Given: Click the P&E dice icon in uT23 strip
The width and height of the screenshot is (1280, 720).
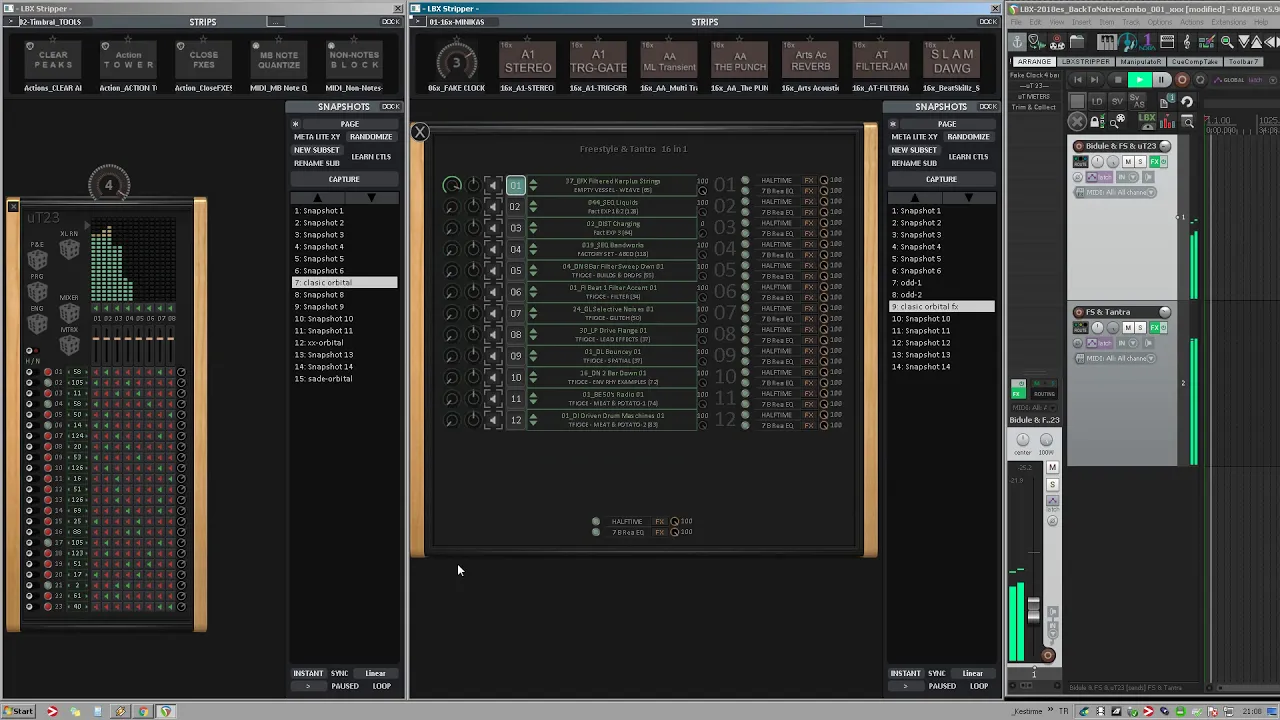Looking at the screenshot, I should [38, 260].
